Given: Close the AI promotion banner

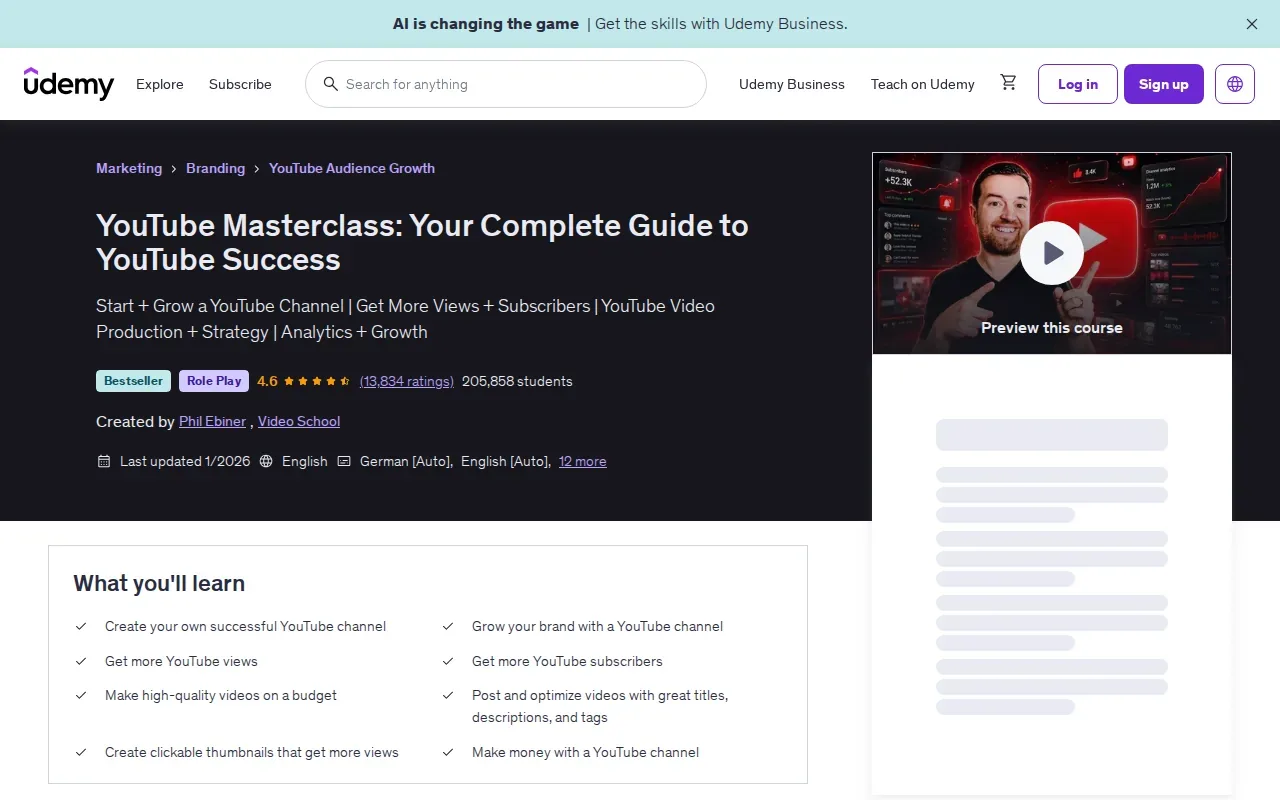Looking at the screenshot, I should tap(1252, 24).
